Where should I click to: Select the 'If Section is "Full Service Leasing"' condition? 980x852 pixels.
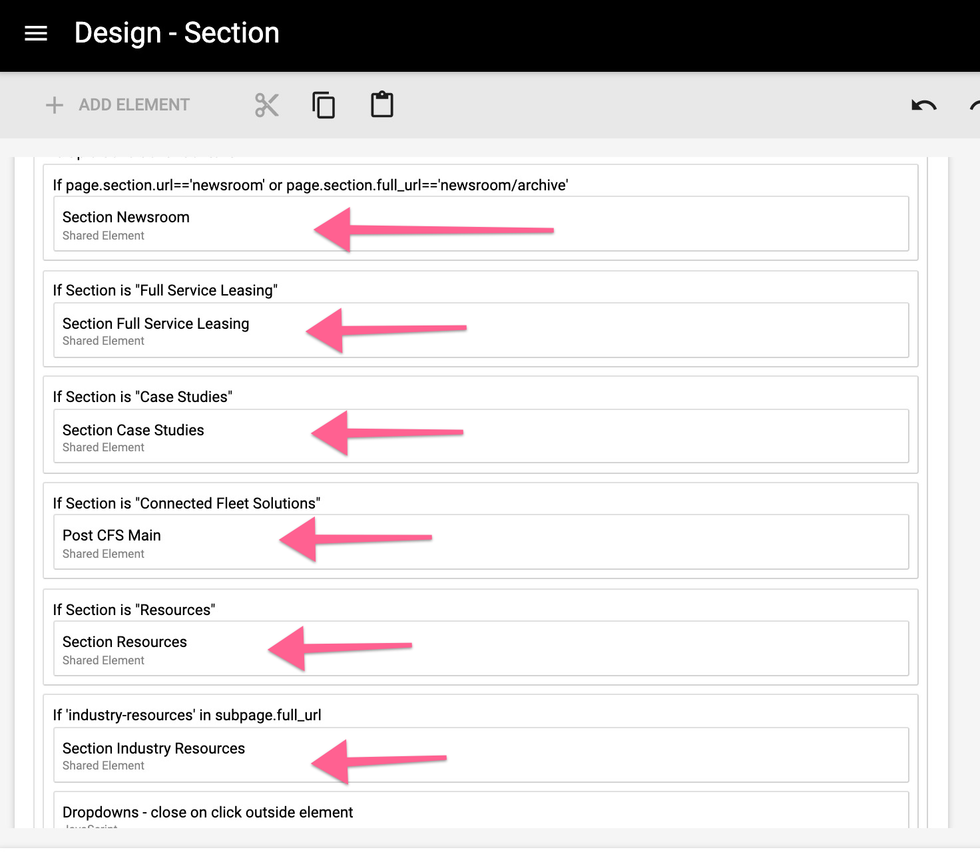coord(165,290)
